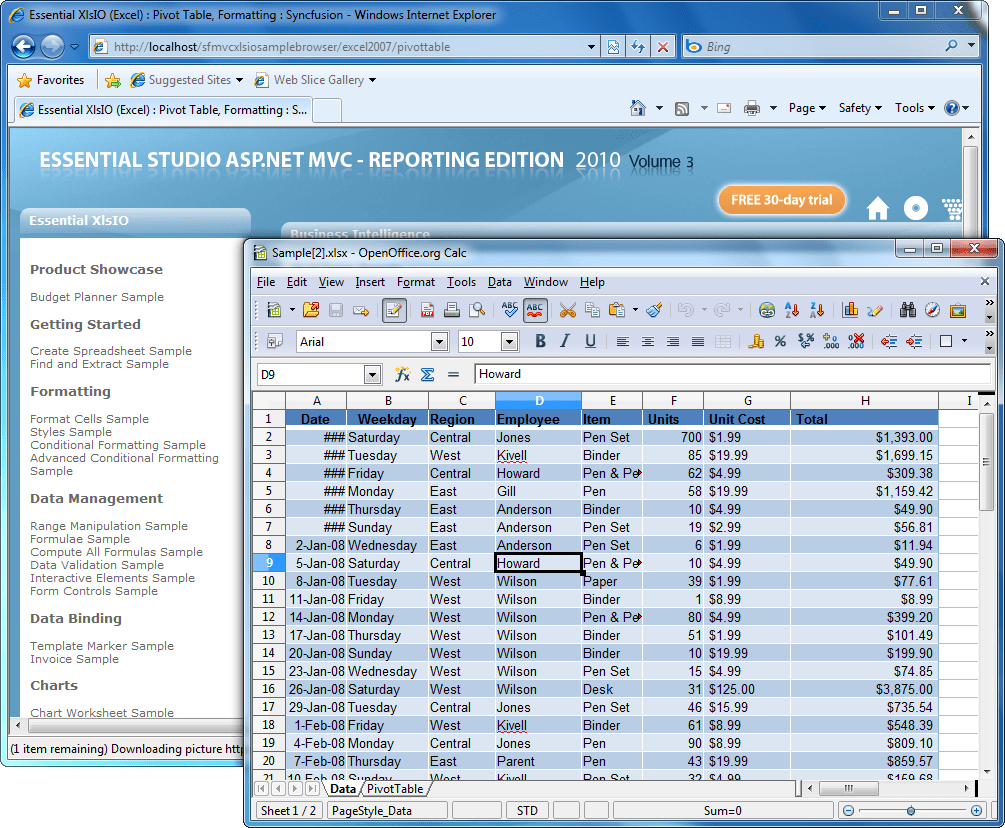Viewport: 1005px width, 828px height.
Task: Open the Invoice Sample link
Action: tap(74, 659)
